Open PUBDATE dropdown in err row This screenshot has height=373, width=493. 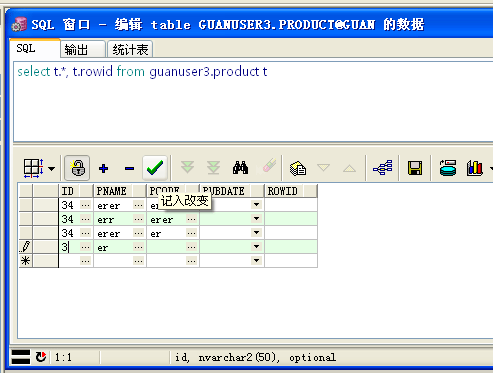(257, 219)
